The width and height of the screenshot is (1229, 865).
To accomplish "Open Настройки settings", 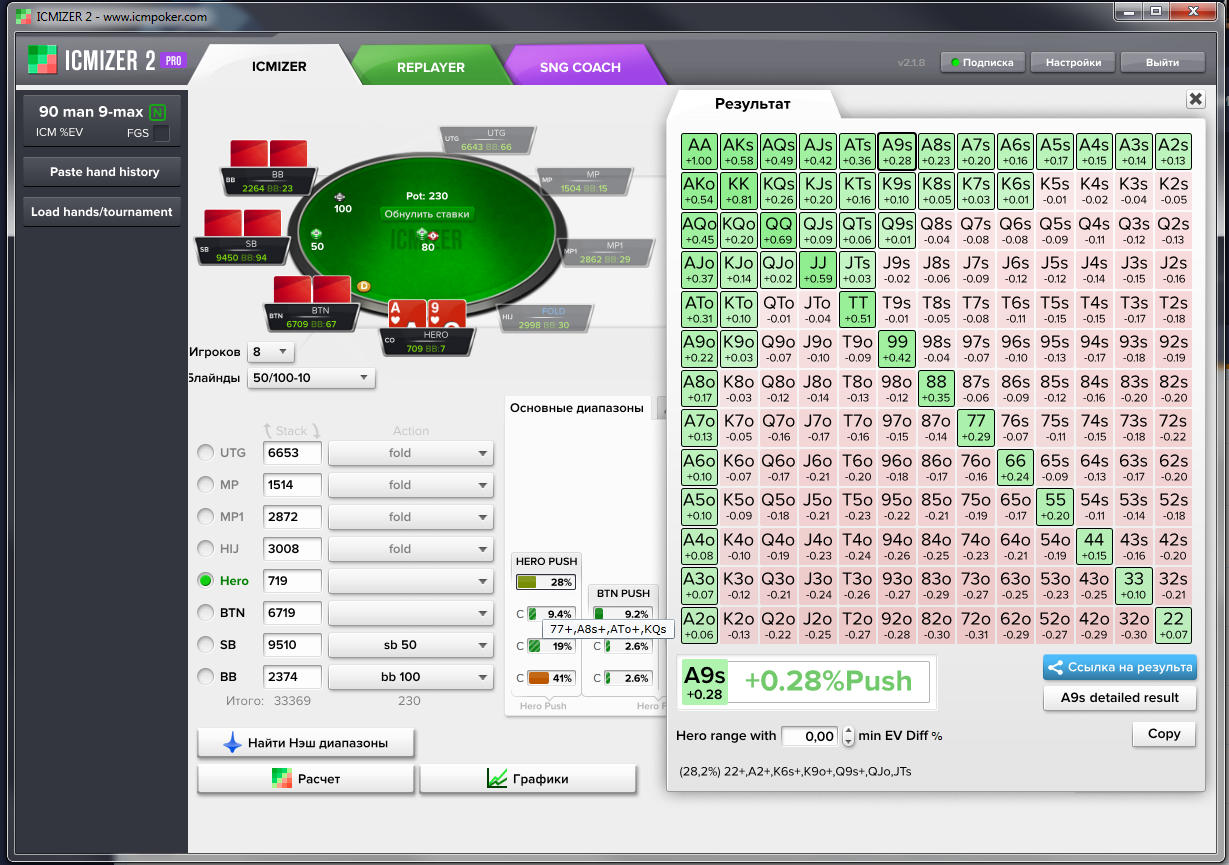I will pyautogui.click(x=1074, y=62).
